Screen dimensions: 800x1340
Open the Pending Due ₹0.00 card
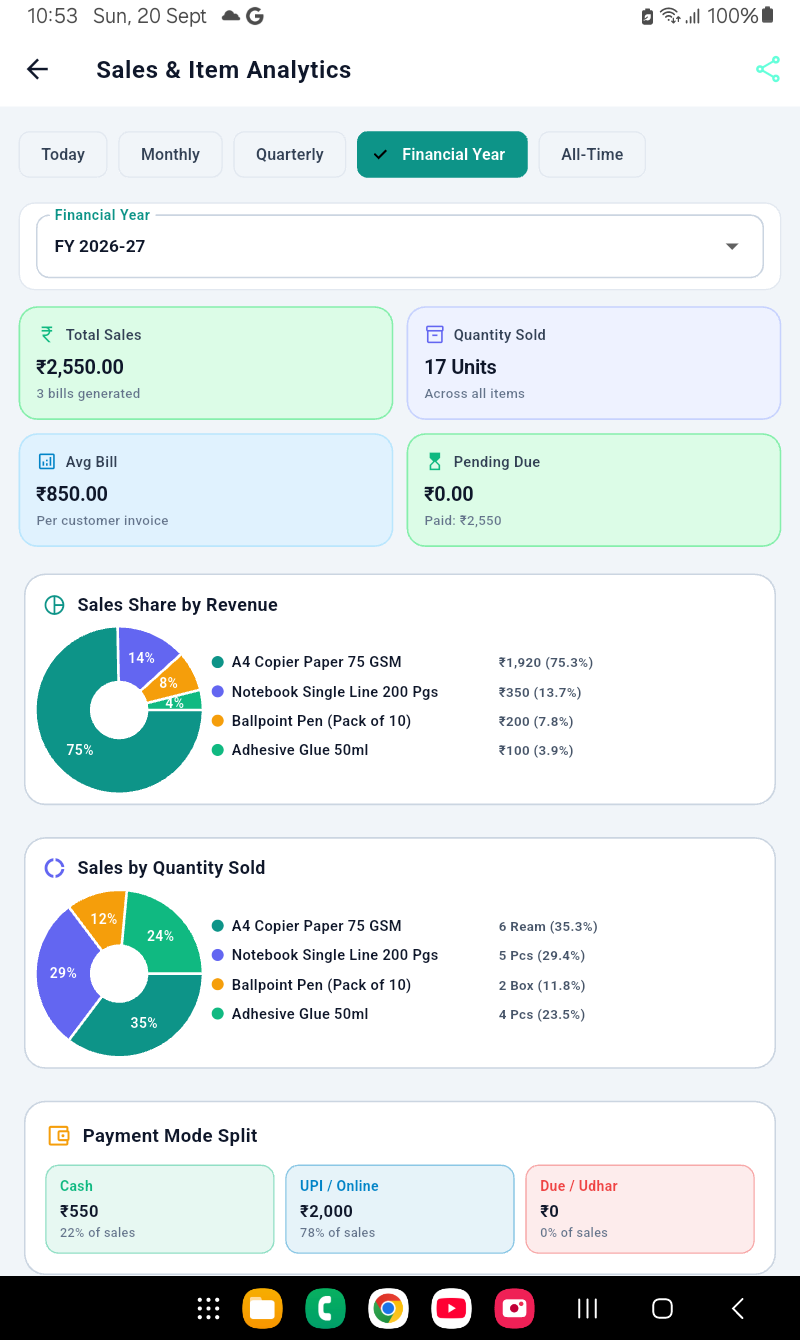594,490
